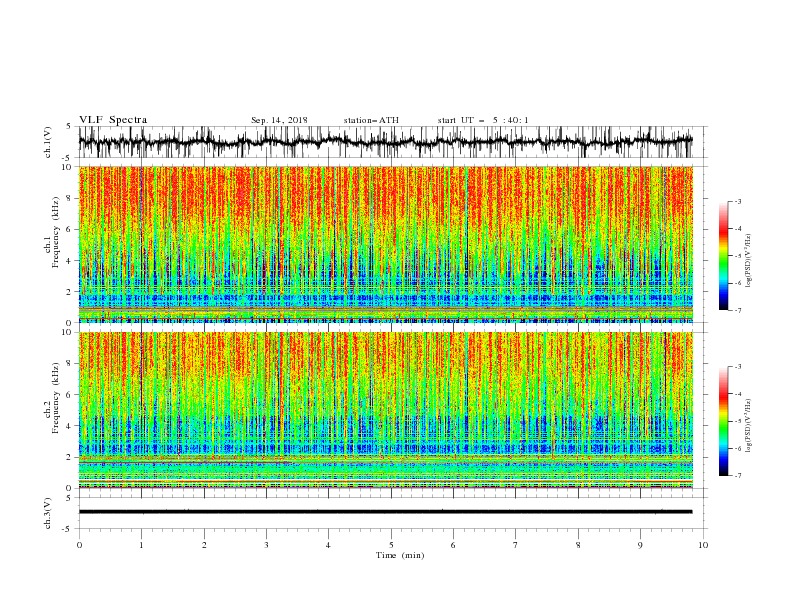Viewport: 792px width, 612px height.
Task: Click the date 'Sep. 14, 2018'
Action: point(279,120)
